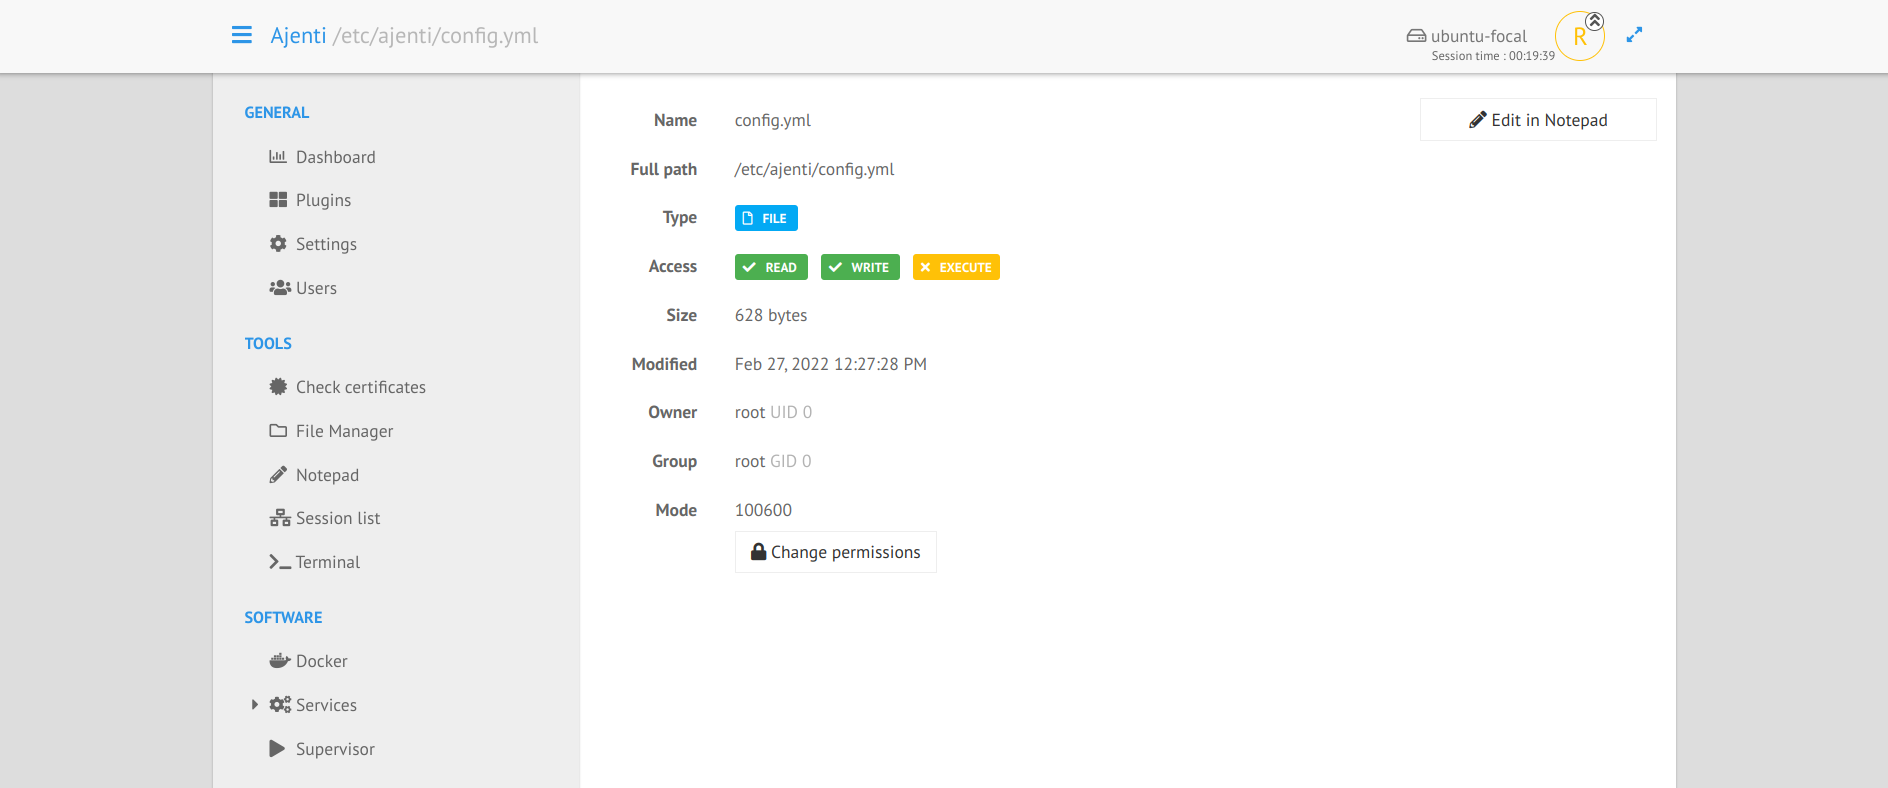Click the Change permissions button
Screen dimensions: 1888x788
(x=836, y=552)
